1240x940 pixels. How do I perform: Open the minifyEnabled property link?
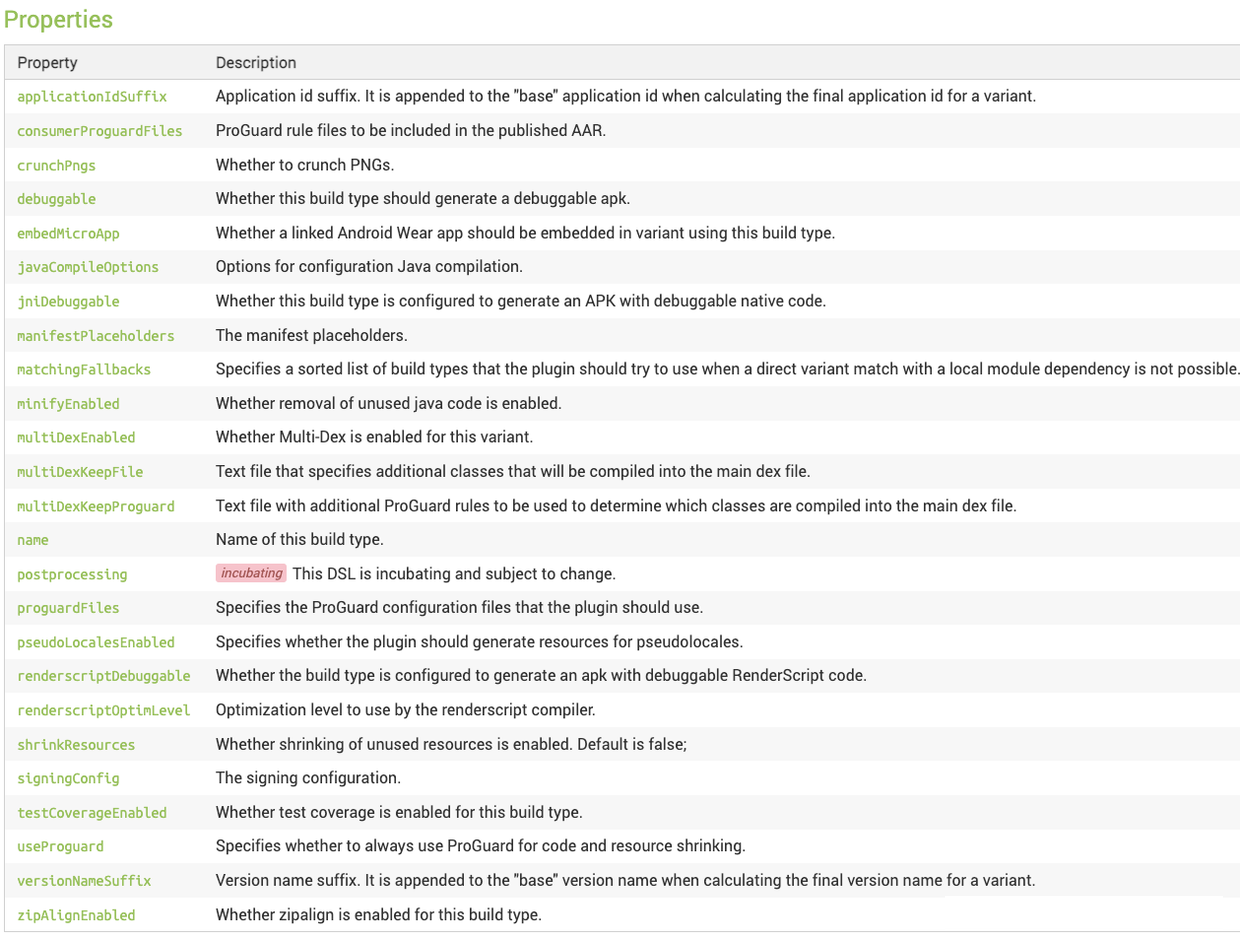(x=68, y=404)
